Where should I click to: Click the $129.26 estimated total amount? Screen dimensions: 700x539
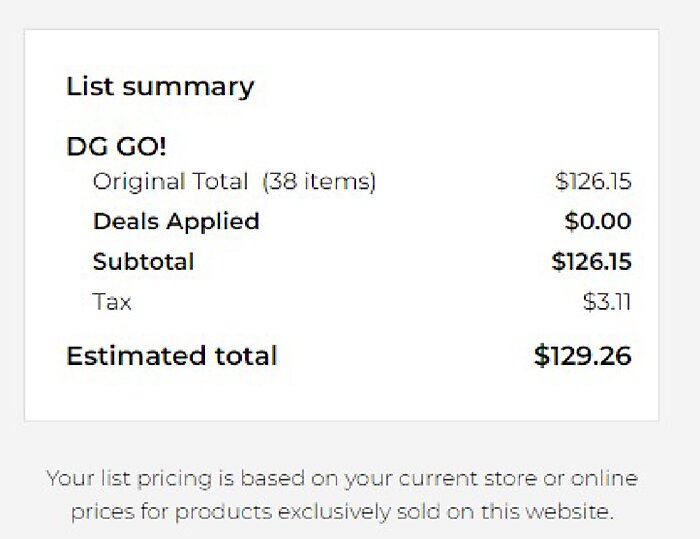[582, 356]
